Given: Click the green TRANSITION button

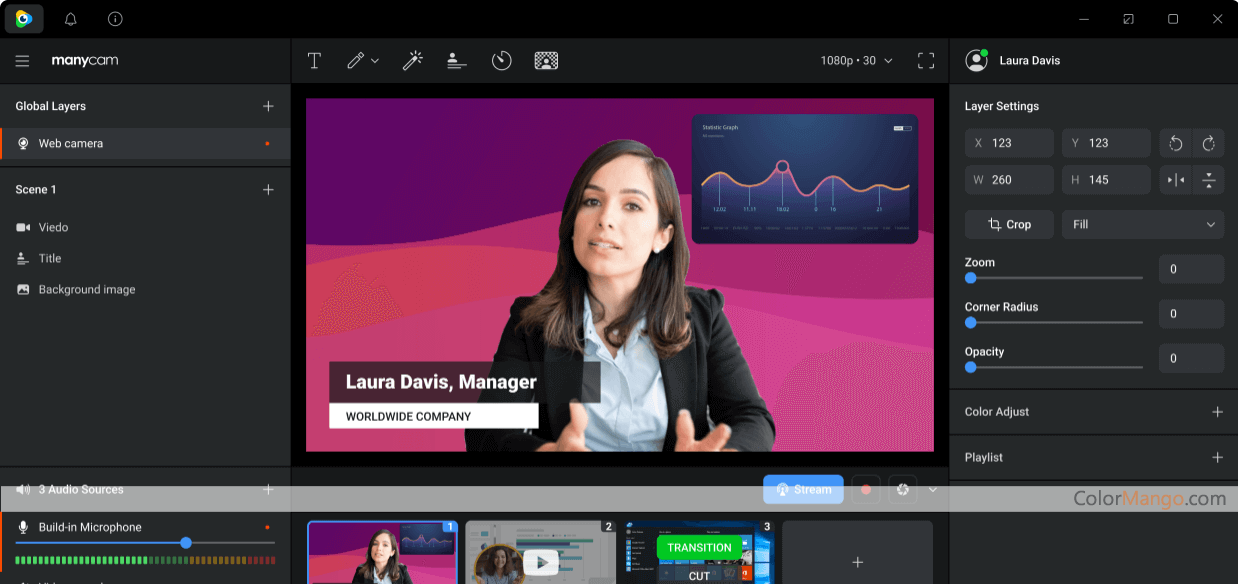Looking at the screenshot, I should click(699, 547).
